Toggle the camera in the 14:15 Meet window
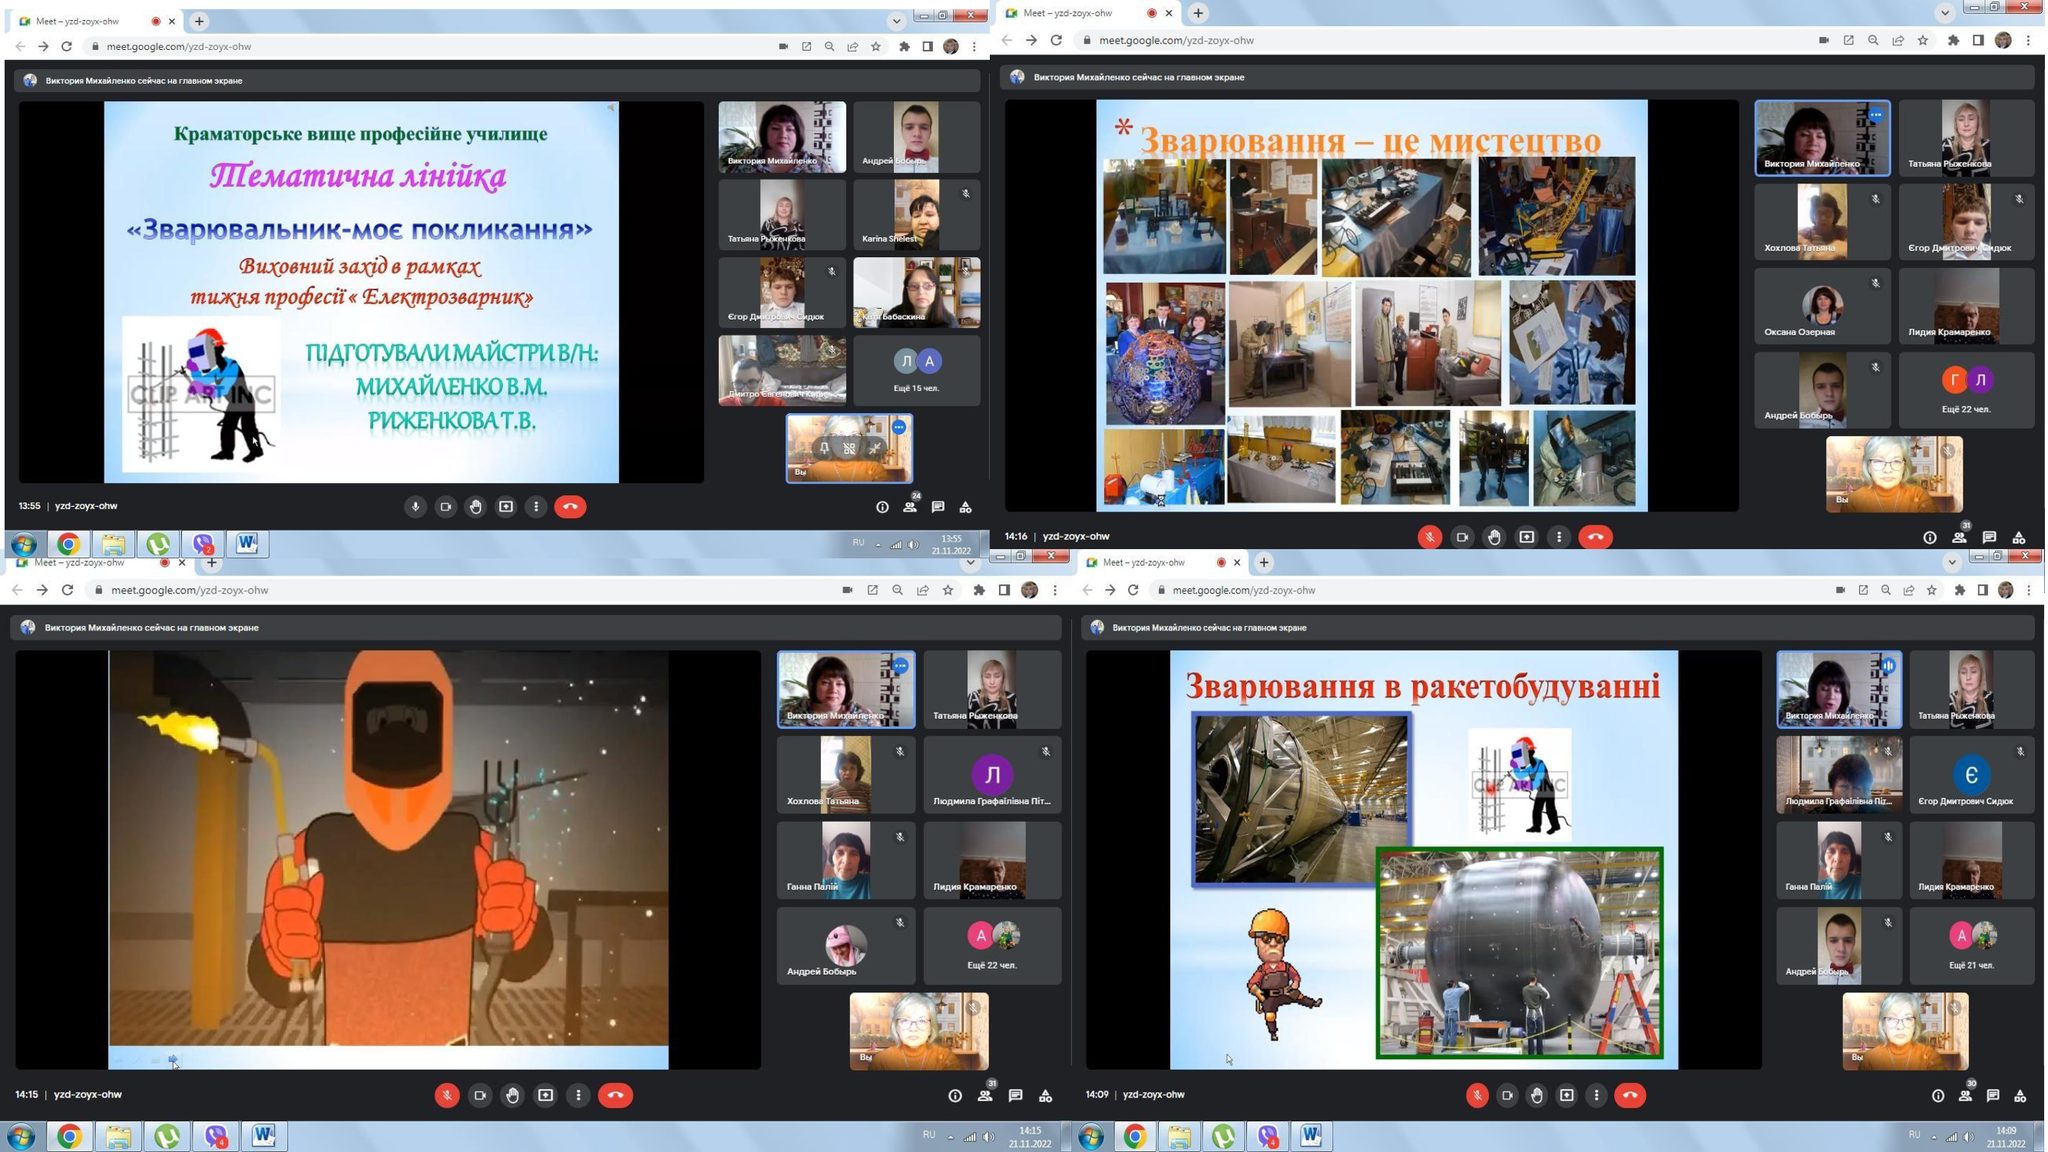Image resolution: width=2048 pixels, height=1152 pixels. tap(480, 1095)
